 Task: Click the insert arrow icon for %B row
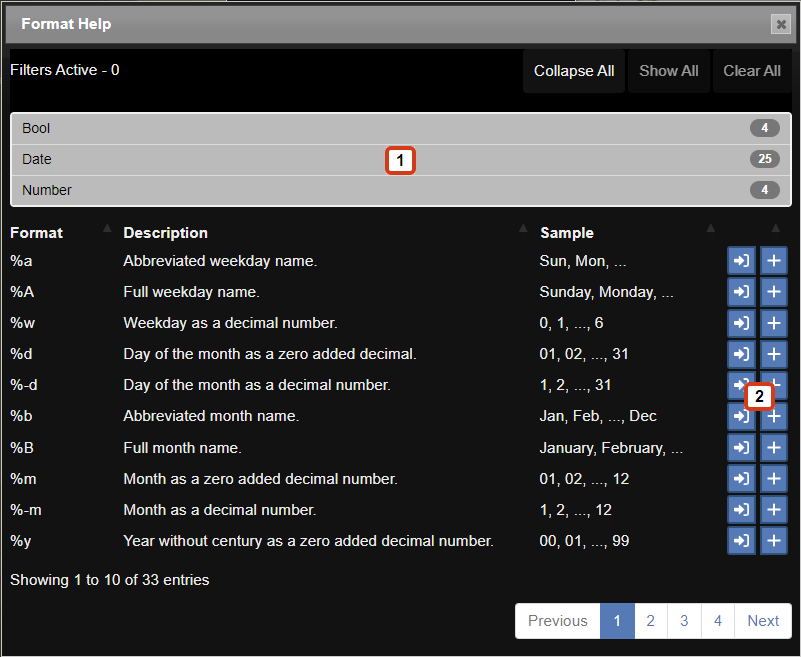[x=741, y=447]
